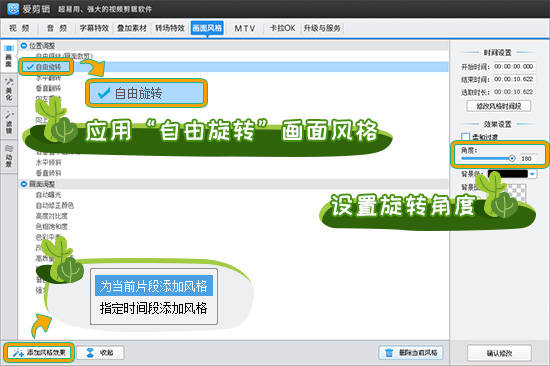Viewport: 550px width, 366px height.
Task: Collapse the 位置调整 group
Action: click(x=24, y=45)
